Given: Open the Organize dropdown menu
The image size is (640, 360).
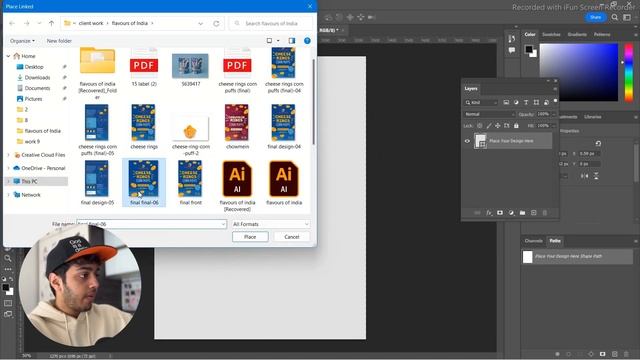Looking at the screenshot, I should click(x=22, y=41).
